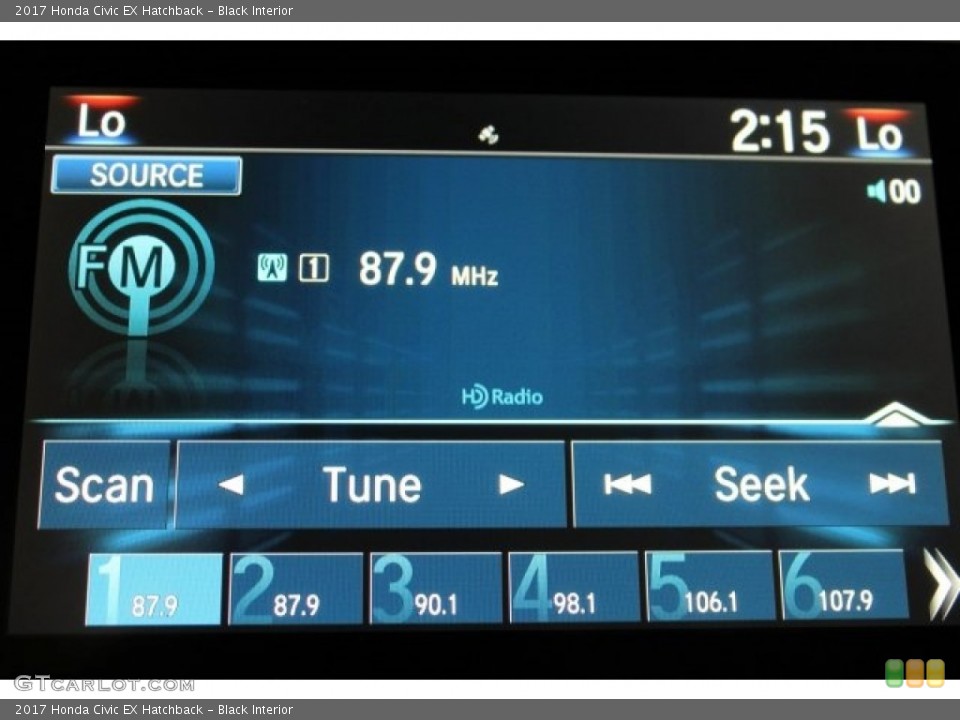The width and height of the screenshot is (960, 720).
Task: Tune down with the left arrow
Action: click(x=231, y=484)
